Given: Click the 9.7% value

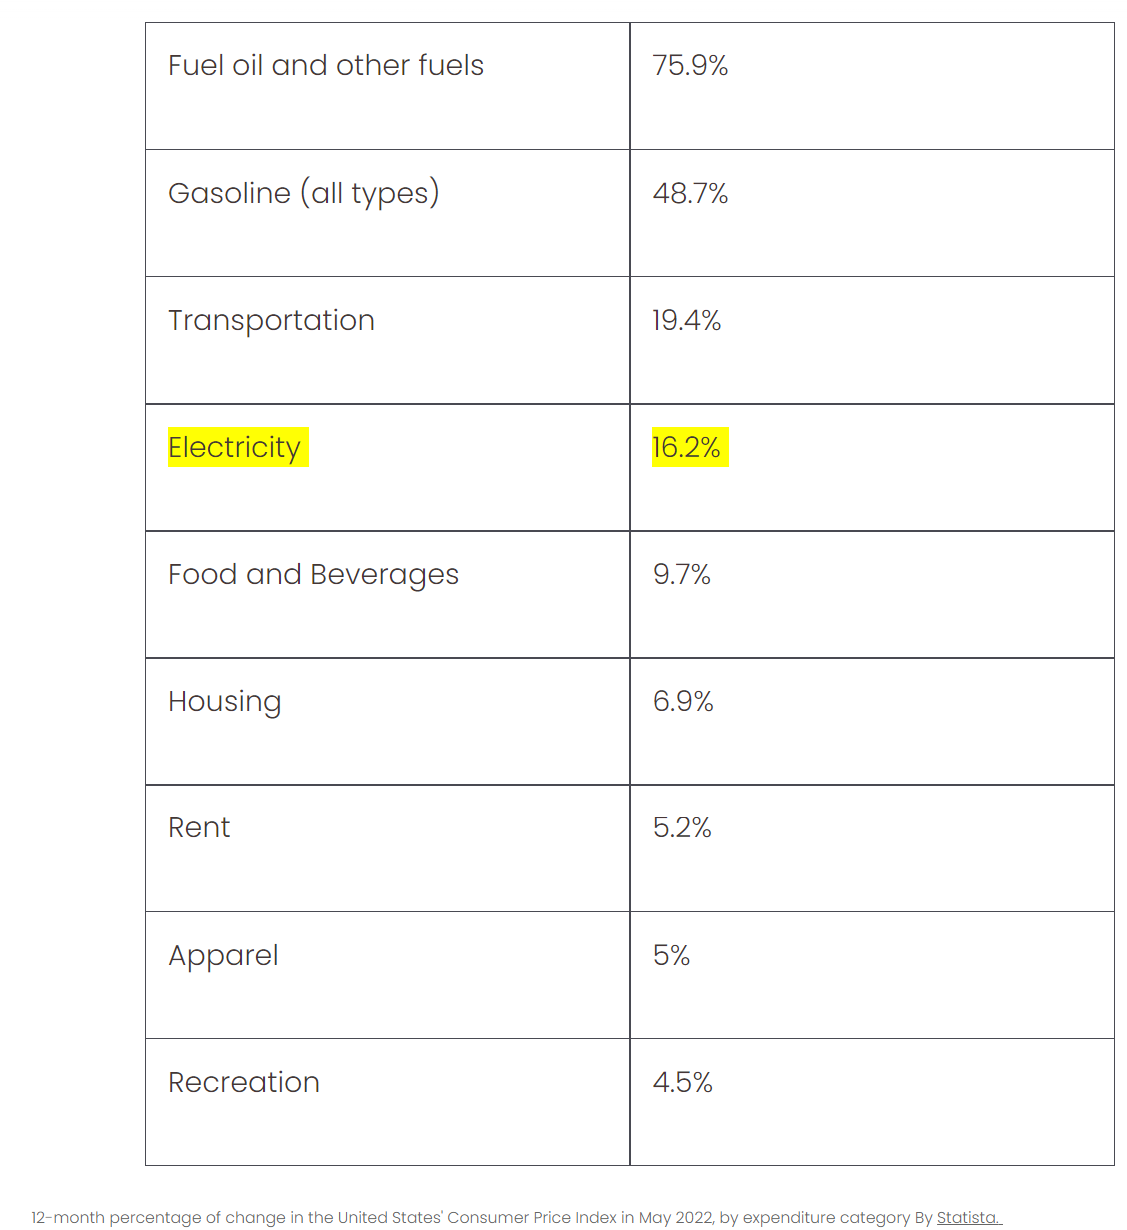Looking at the screenshot, I should tap(682, 574).
